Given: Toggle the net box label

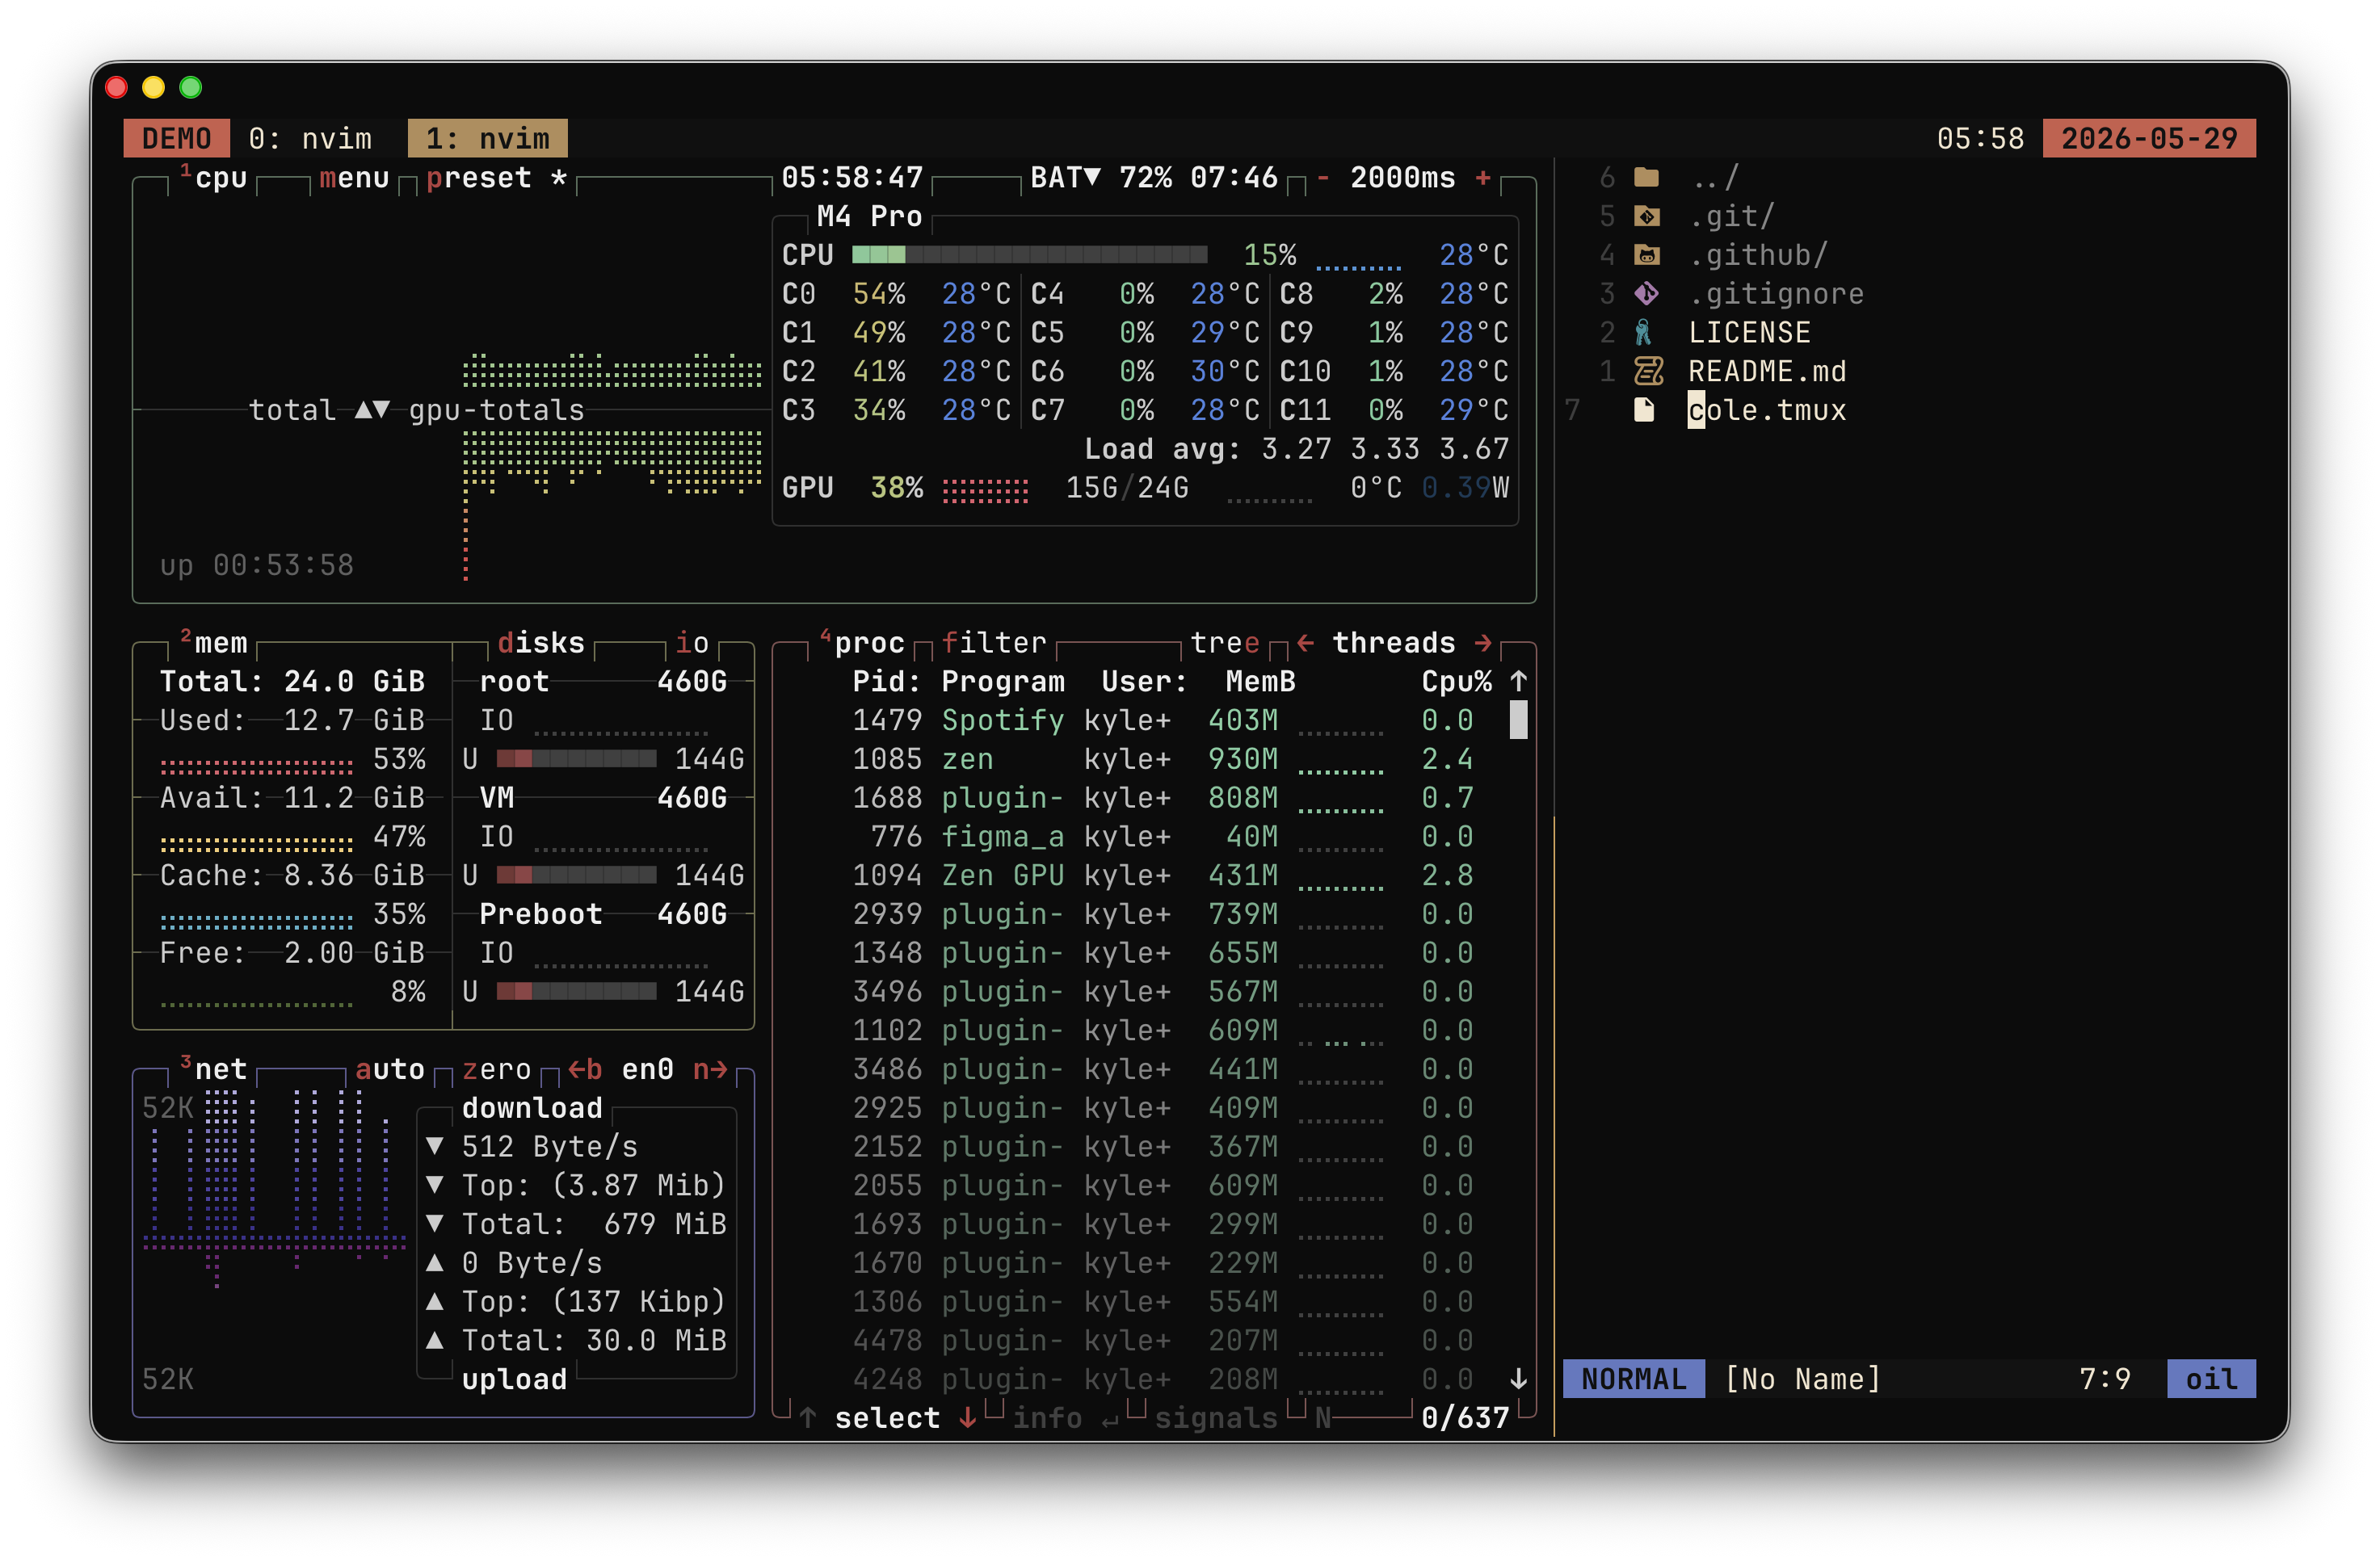Looking at the screenshot, I should pyautogui.click(x=221, y=1070).
